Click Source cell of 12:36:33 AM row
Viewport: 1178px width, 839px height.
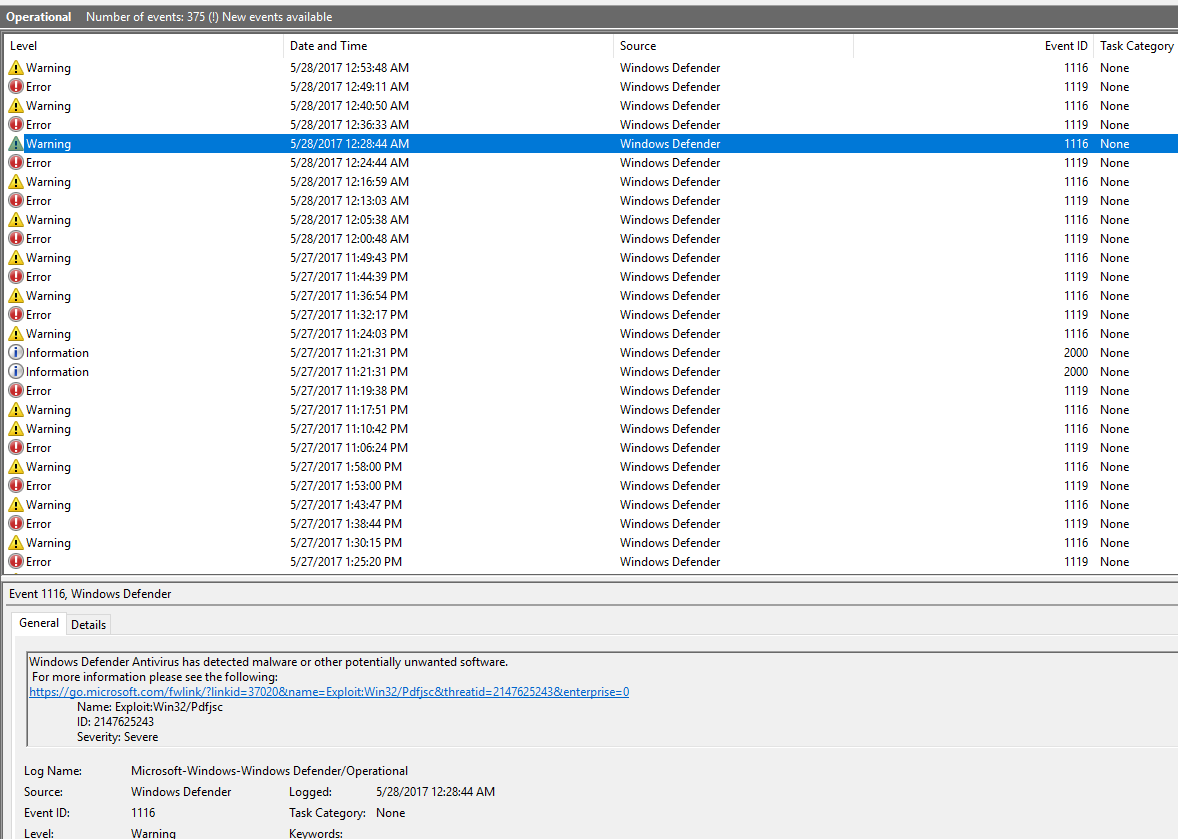[x=670, y=125]
